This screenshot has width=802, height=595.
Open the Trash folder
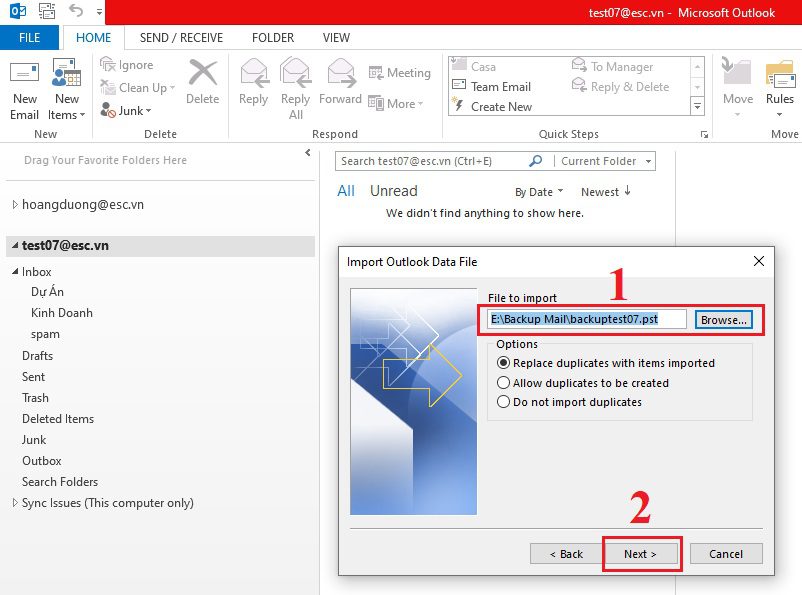click(35, 398)
